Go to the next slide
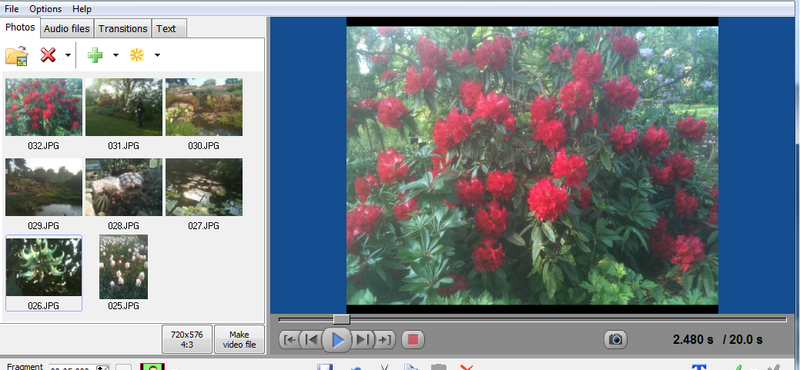 pos(362,340)
